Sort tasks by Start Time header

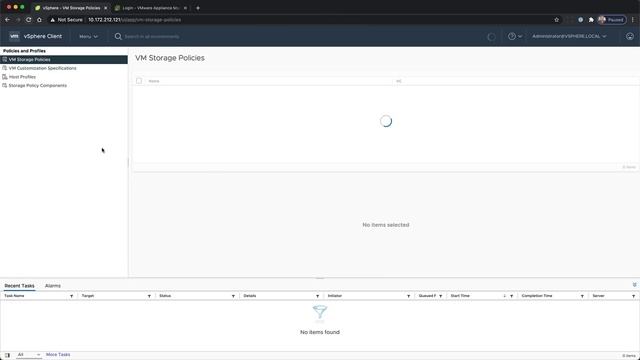[460, 296]
